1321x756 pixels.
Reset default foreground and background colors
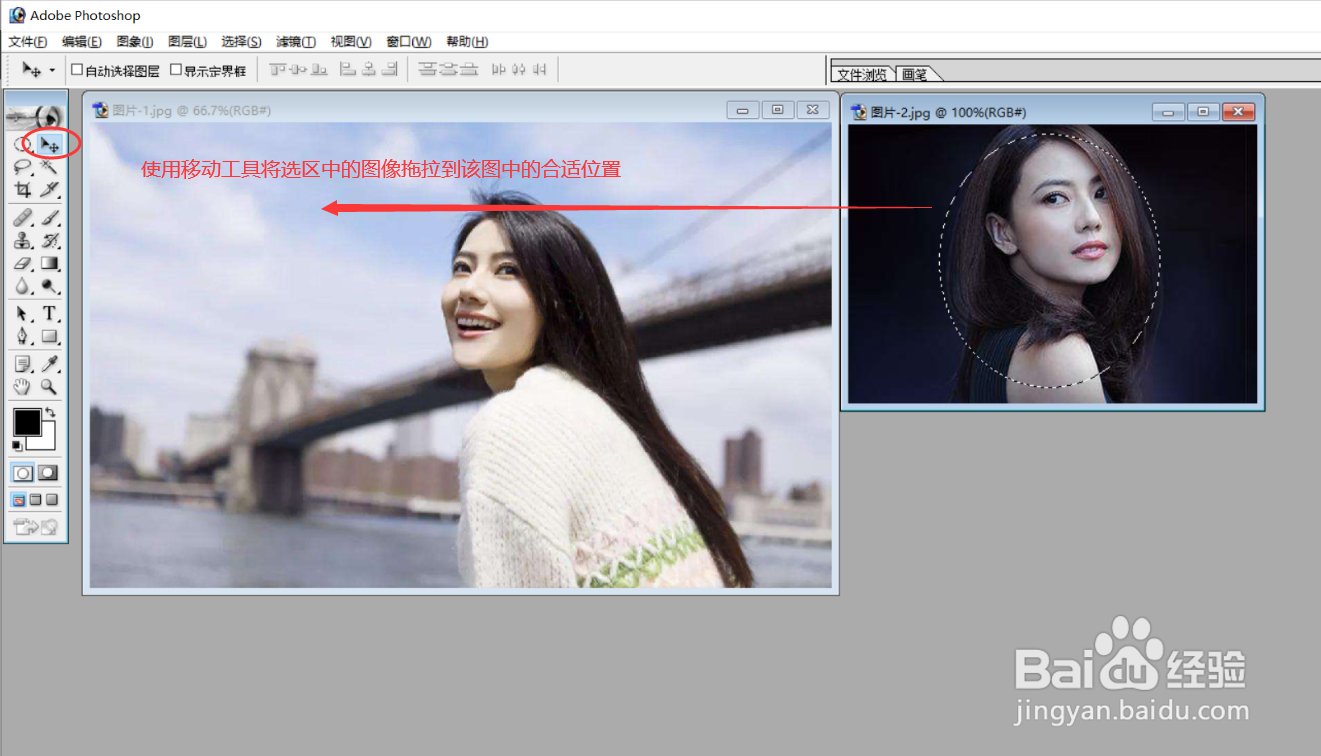17,445
